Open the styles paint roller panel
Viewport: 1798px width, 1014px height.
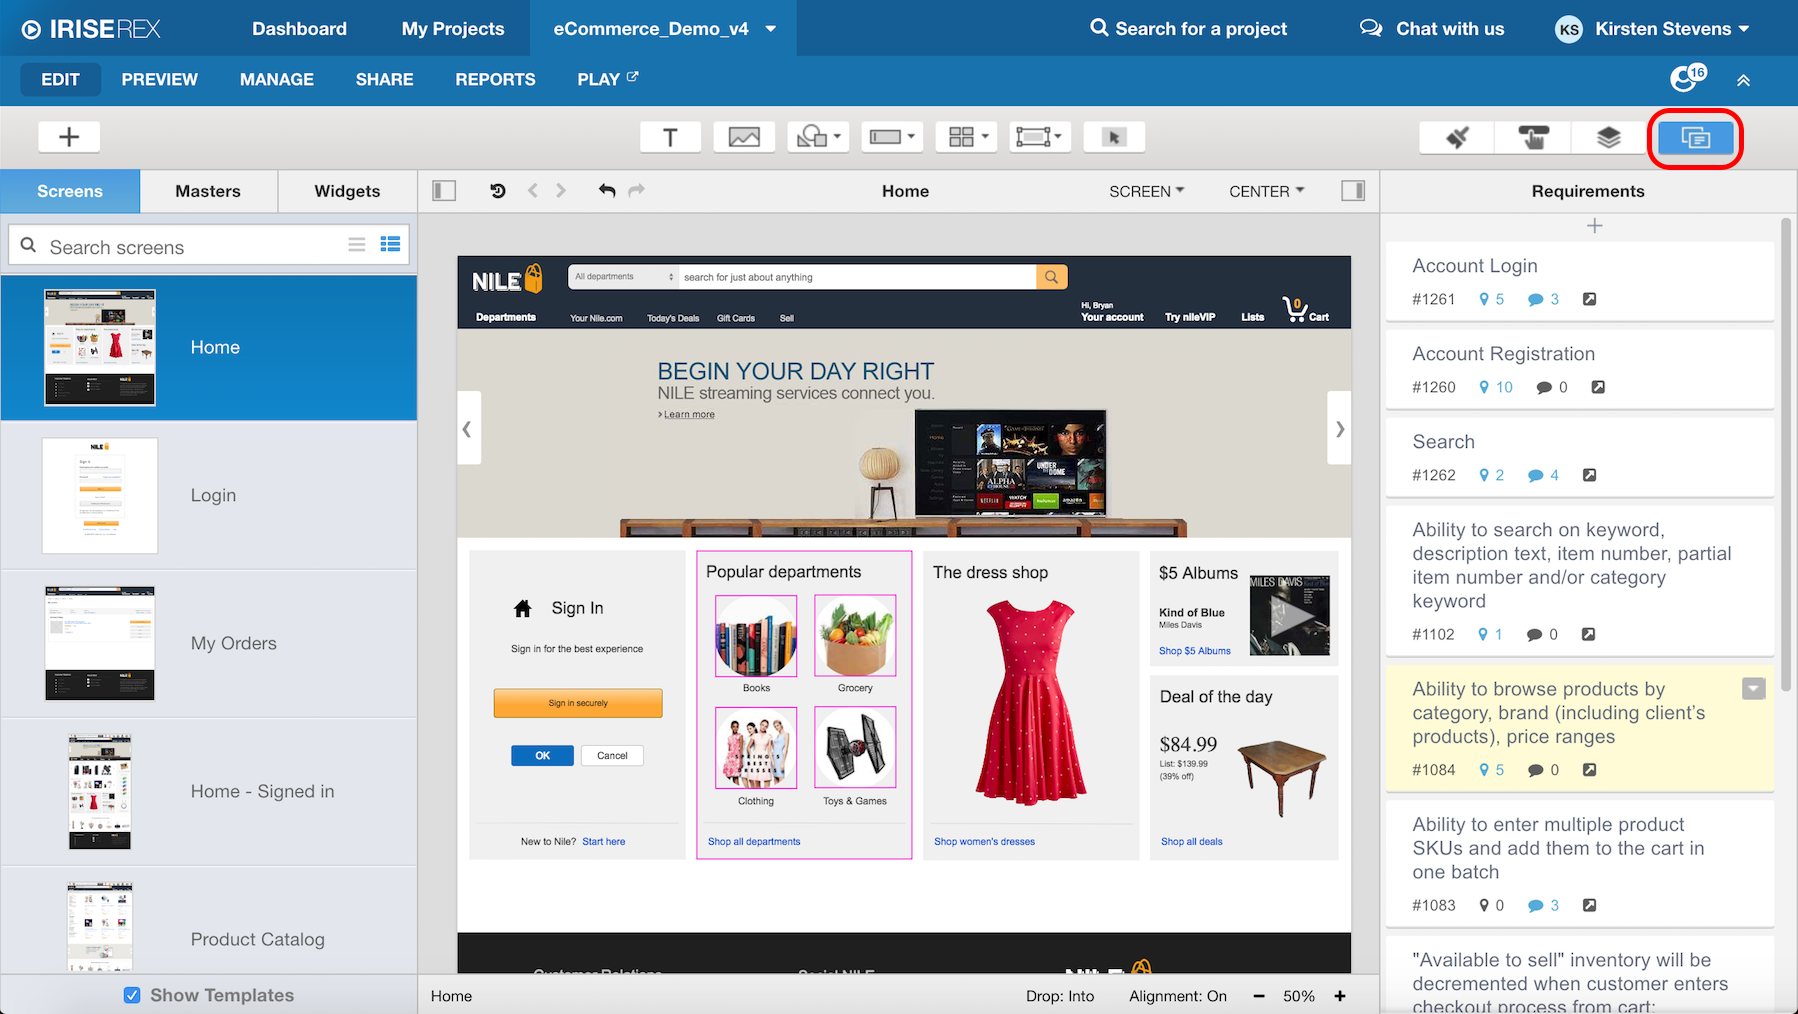pyautogui.click(x=1533, y=137)
